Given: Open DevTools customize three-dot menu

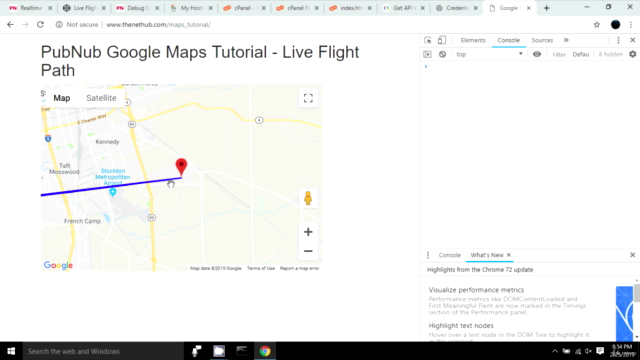Looking at the screenshot, I should (x=618, y=40).
